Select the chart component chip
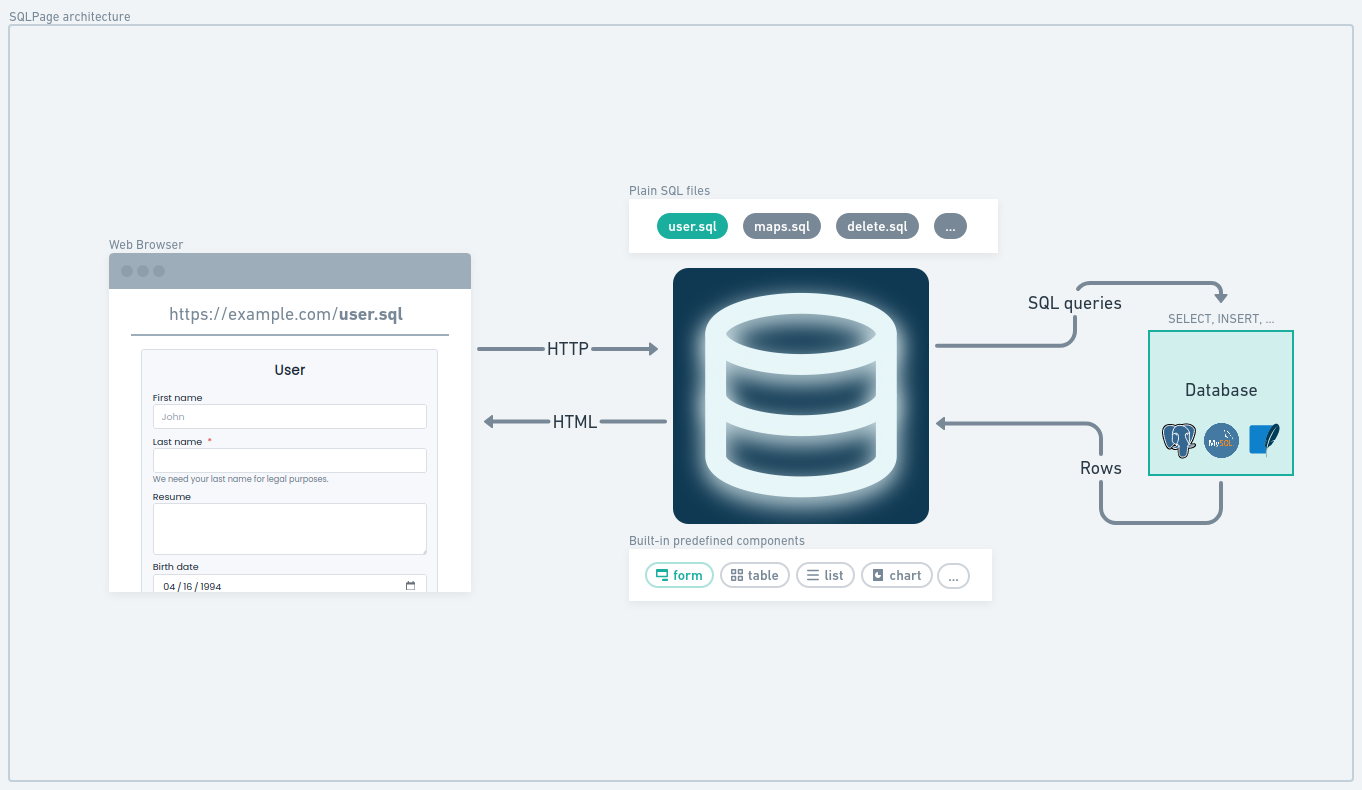The height and width of the screenshot is (790, 1362). click(897, 575)
